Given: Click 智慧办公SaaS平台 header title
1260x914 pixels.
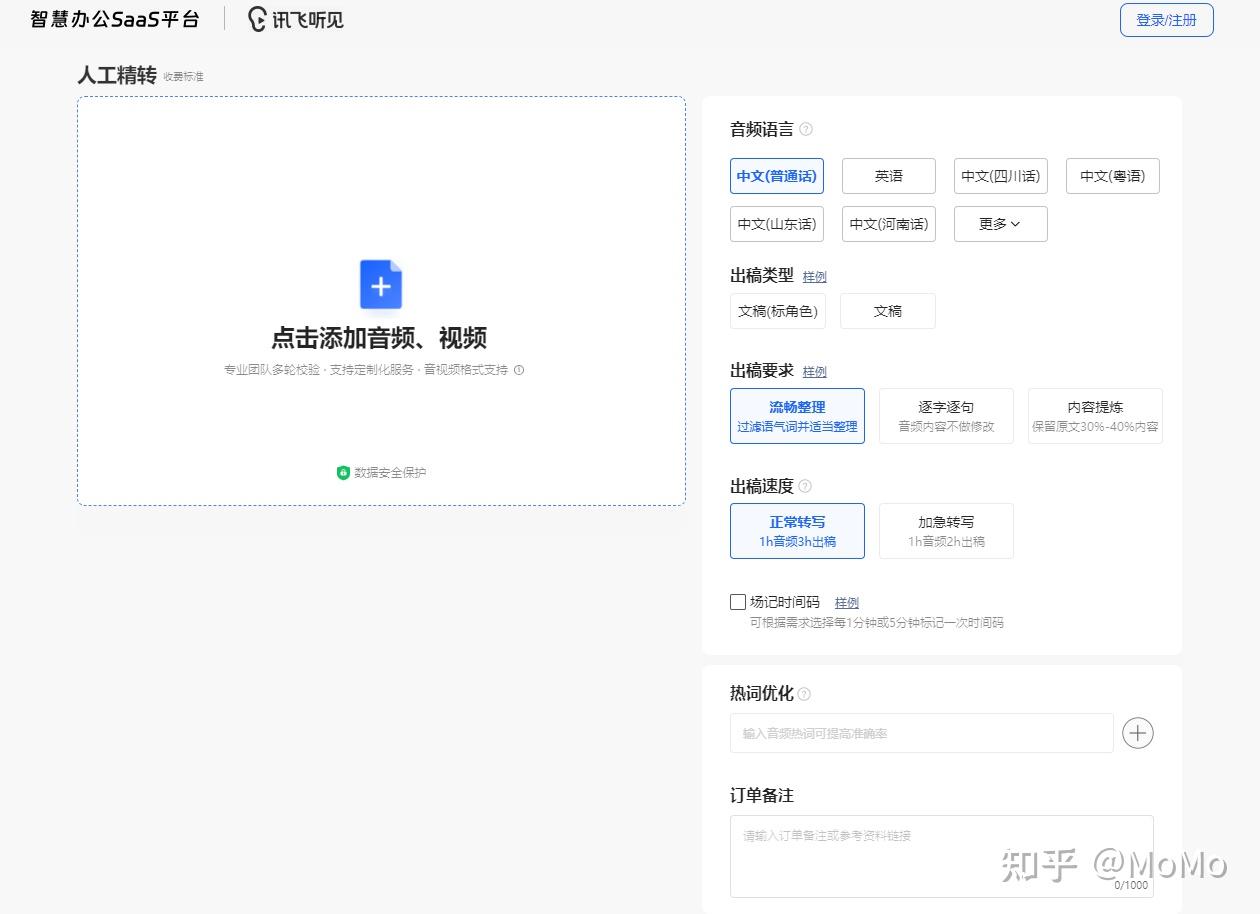Looking at the screenshot, I should (115, 19).
